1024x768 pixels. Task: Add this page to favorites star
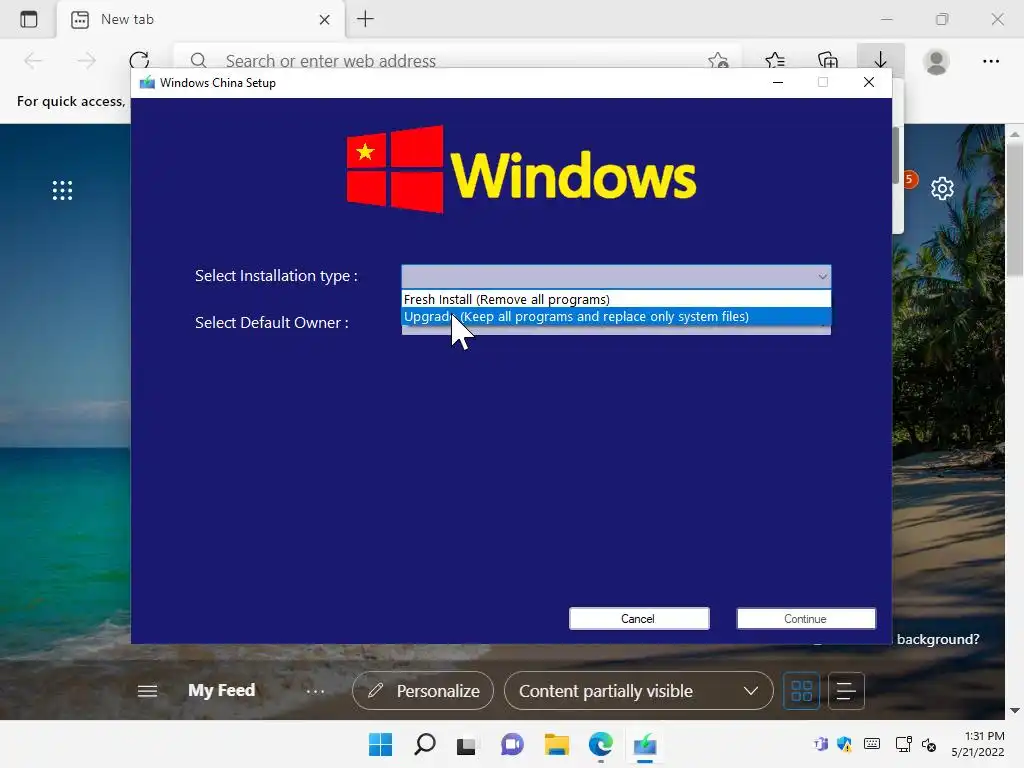click(x=718, y=61)
